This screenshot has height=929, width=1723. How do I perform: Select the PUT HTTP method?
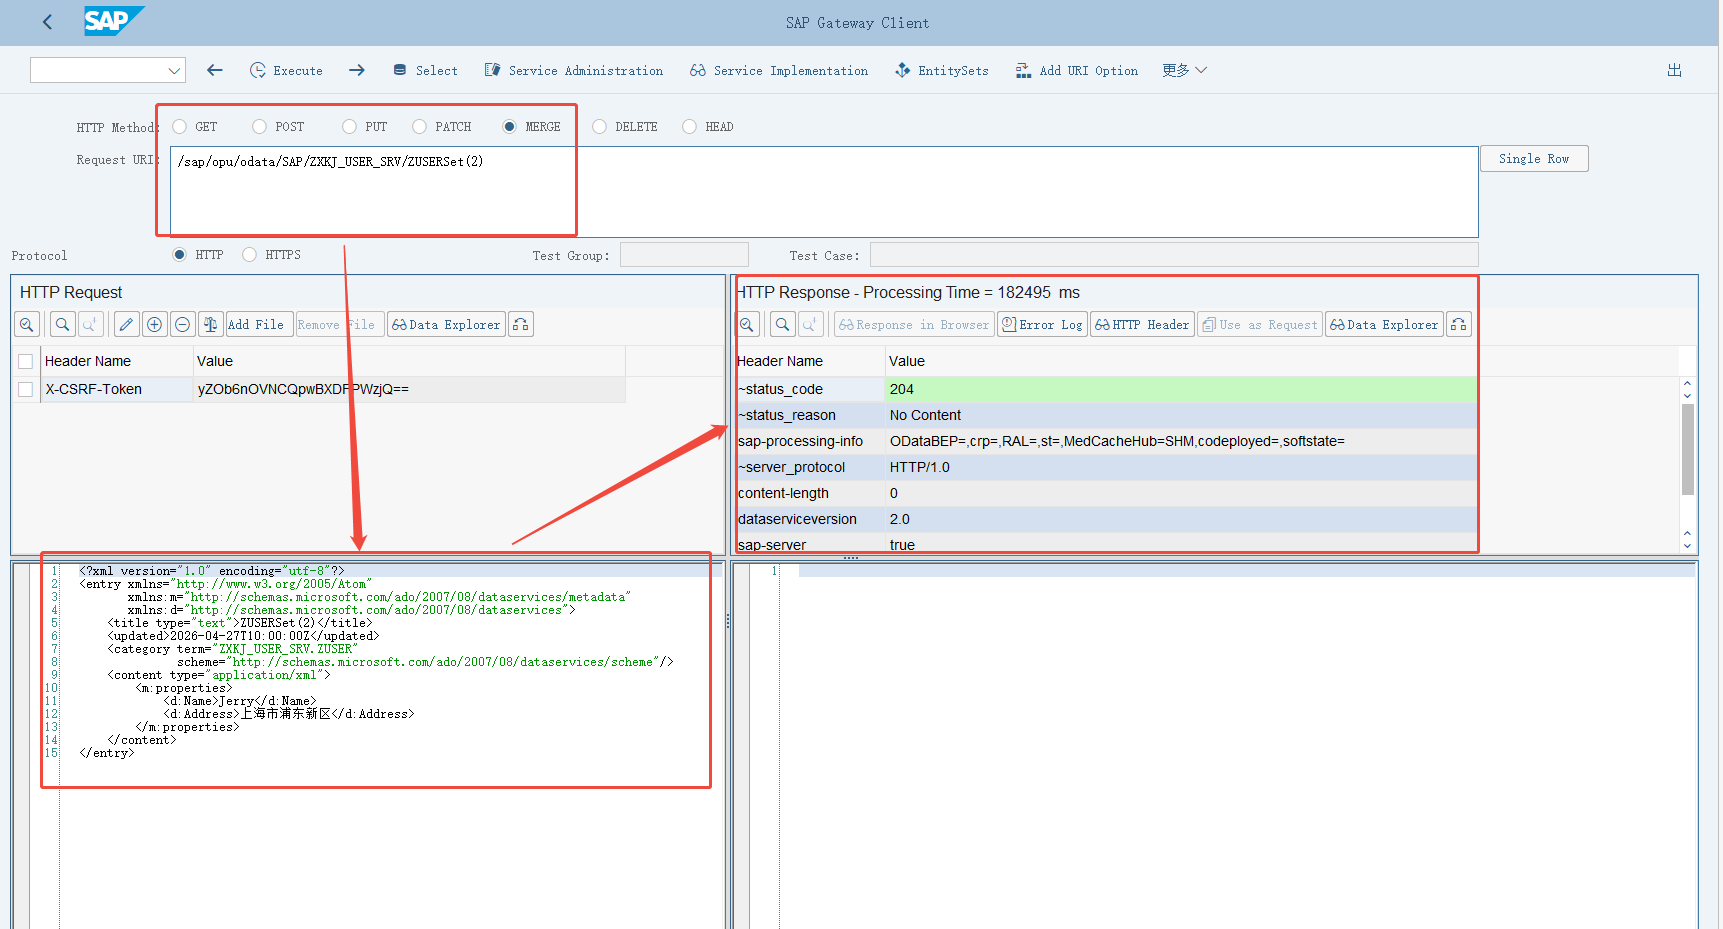350,126
